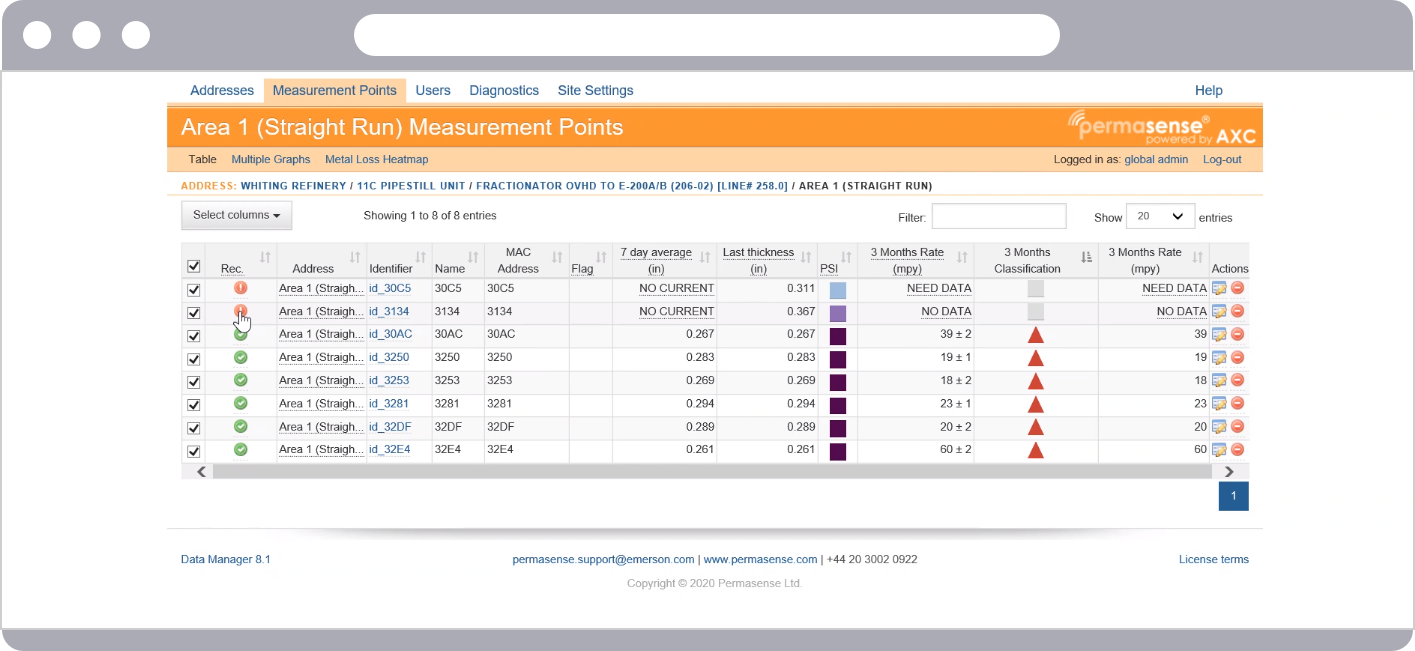Sort table by the Rec. column

(241, 260)
